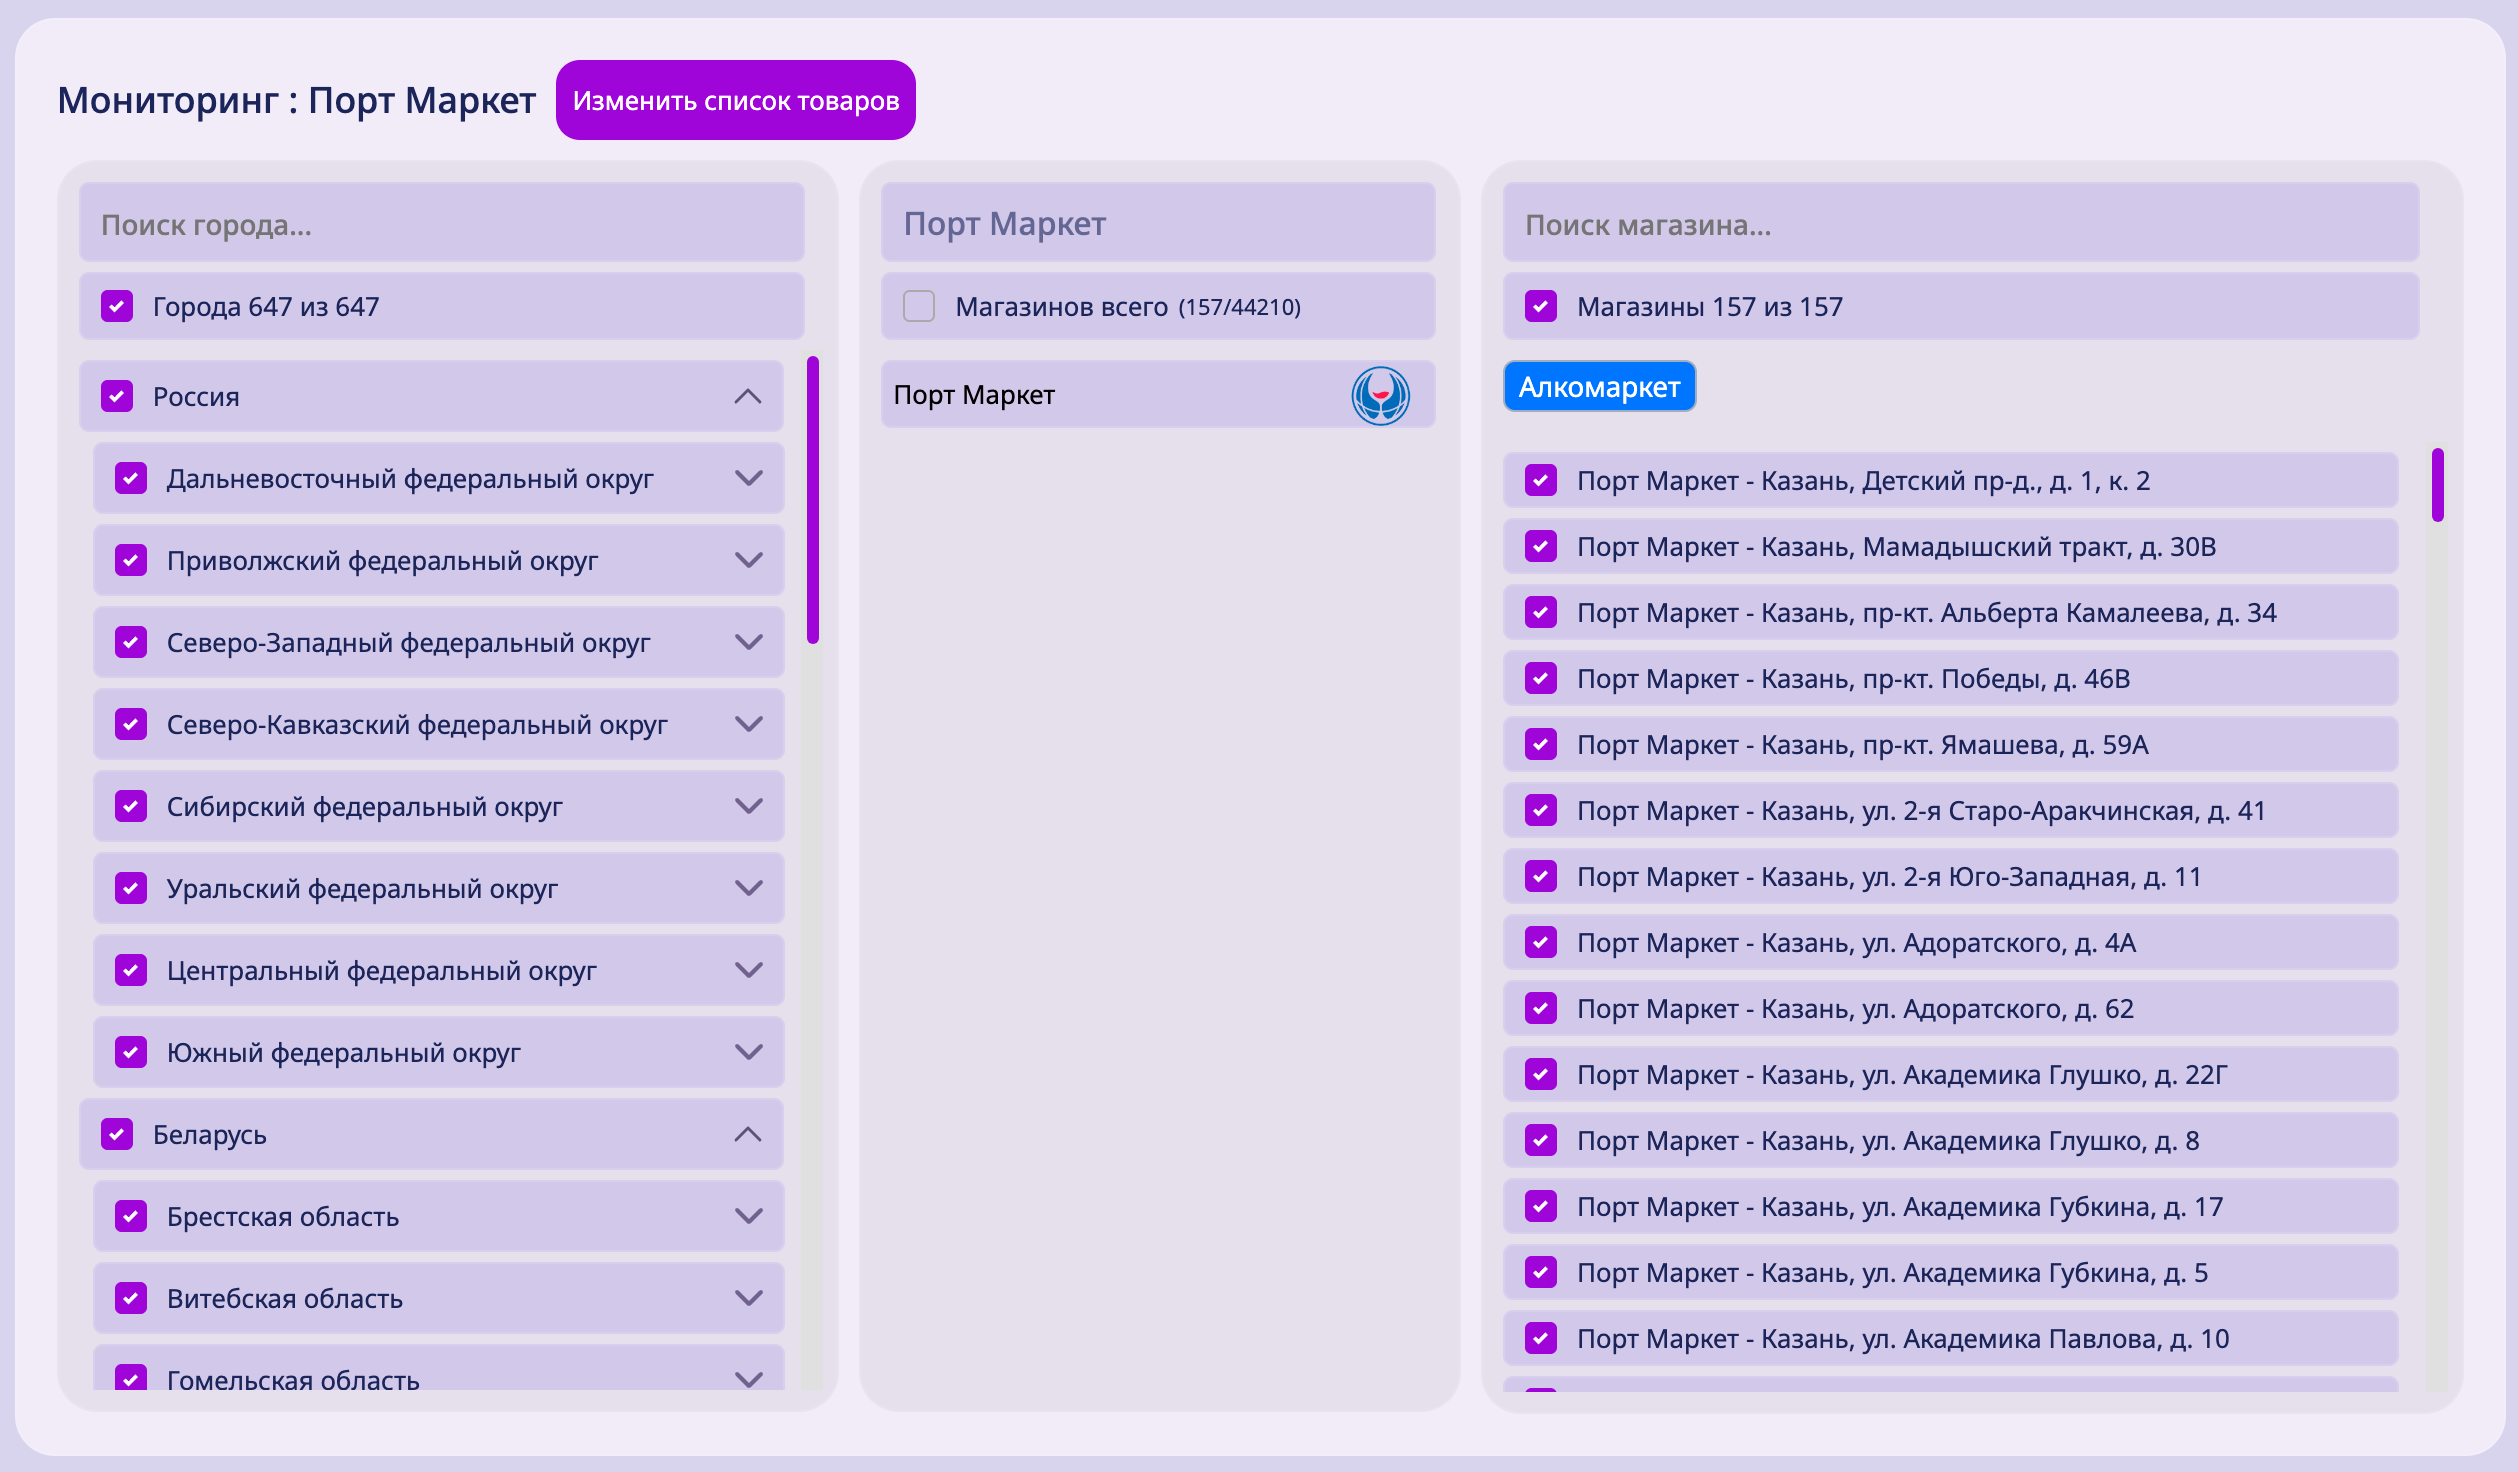Uncheck the Россия checkbox
The width and height of the screenshot is (2518, 1472).
[x=117, y=396]
